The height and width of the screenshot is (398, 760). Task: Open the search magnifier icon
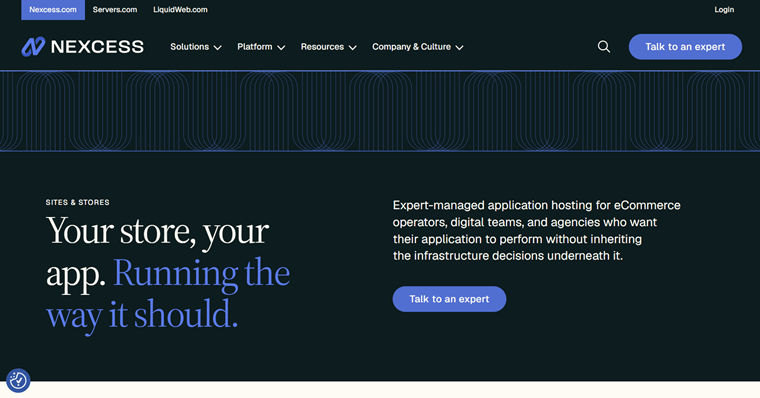603,47
